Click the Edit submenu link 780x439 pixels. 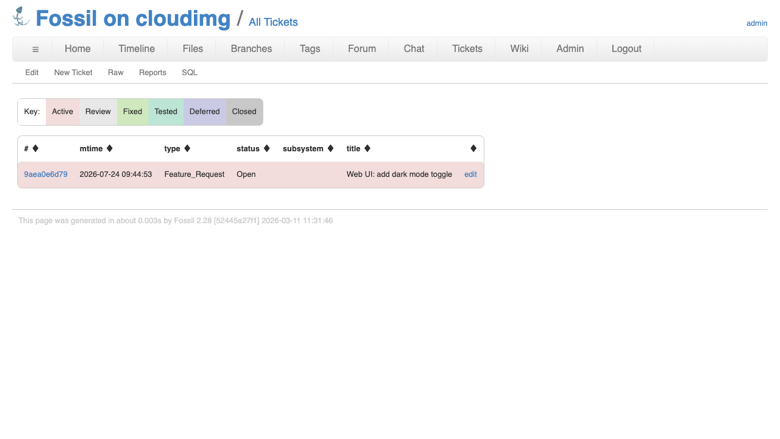click(32, 73)
